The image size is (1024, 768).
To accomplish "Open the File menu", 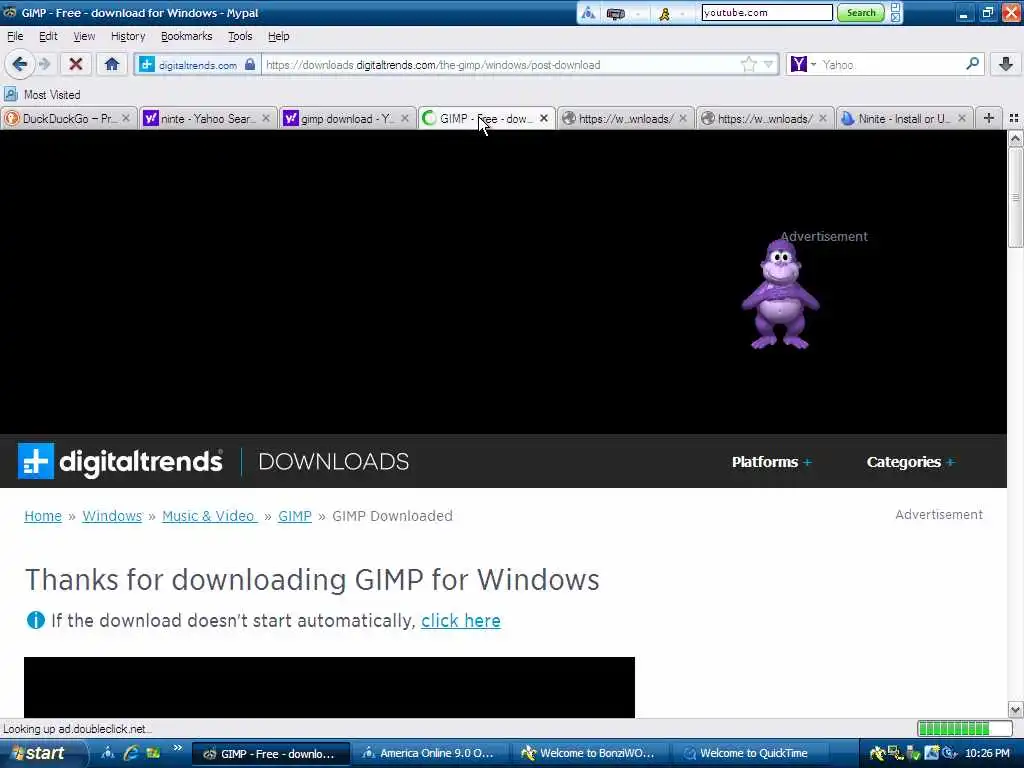I will pyautogui.click(x=15, y=37).
